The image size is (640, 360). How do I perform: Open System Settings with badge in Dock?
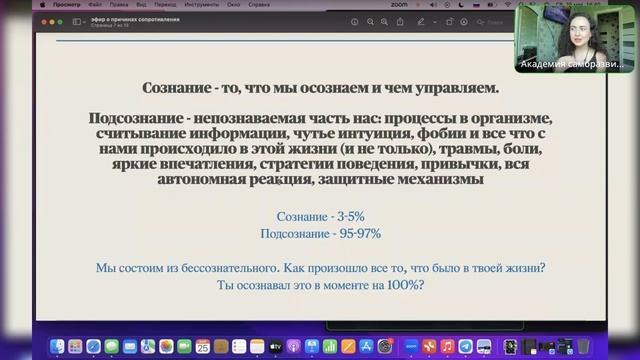point(384,347)
